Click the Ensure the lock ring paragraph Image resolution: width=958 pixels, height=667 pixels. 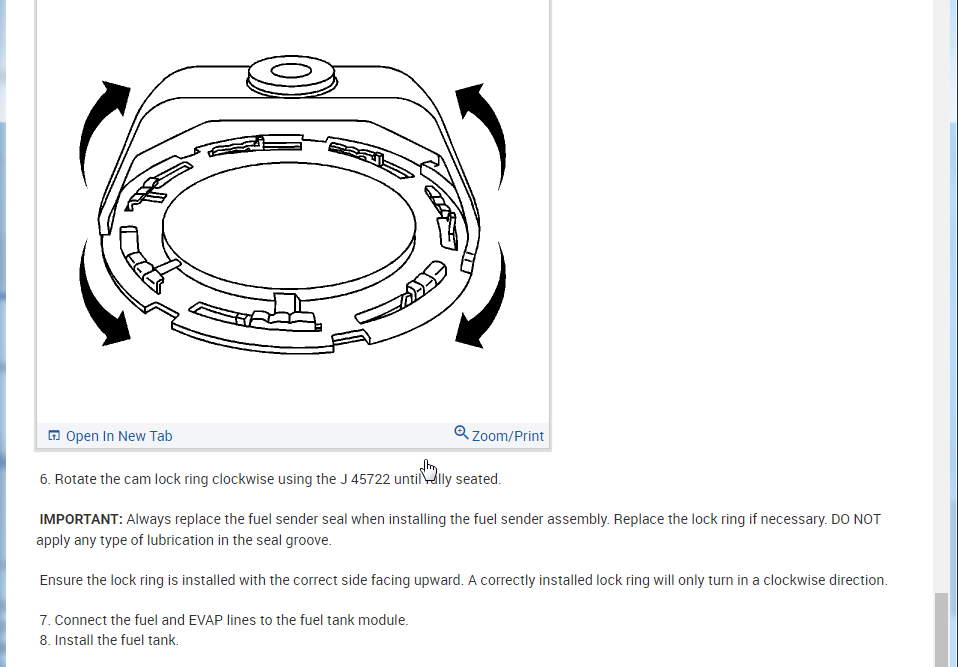point(463,580)
